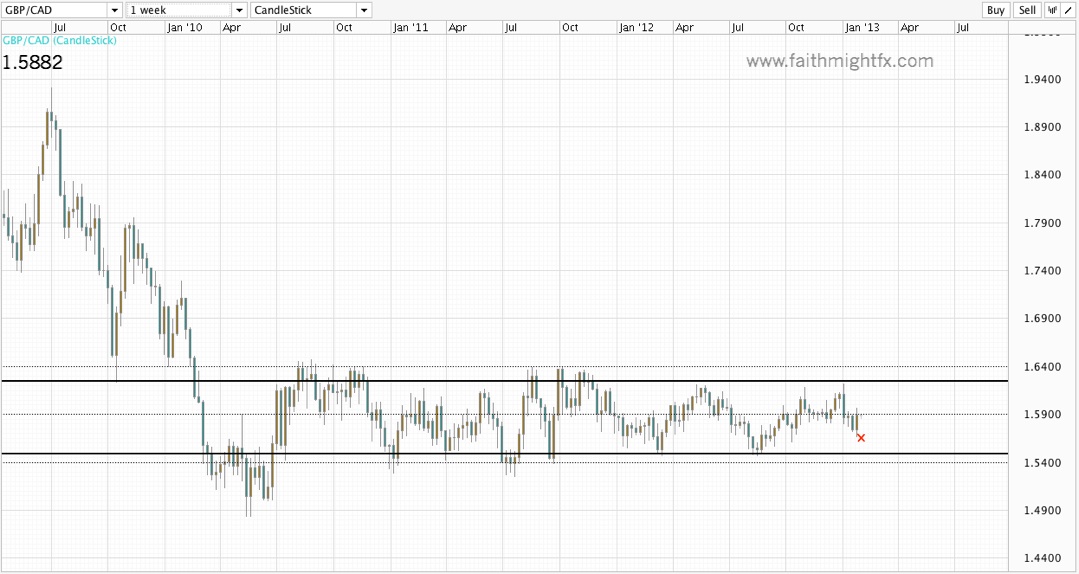Screen dimensions: 1079x574
Task: Click the GBP/CAD symbol combo field
Action: [54, 10]
